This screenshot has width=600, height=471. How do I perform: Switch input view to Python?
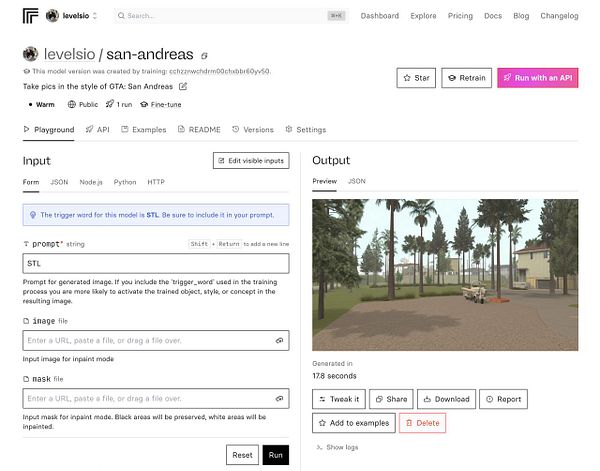click(x=125, y=182)
